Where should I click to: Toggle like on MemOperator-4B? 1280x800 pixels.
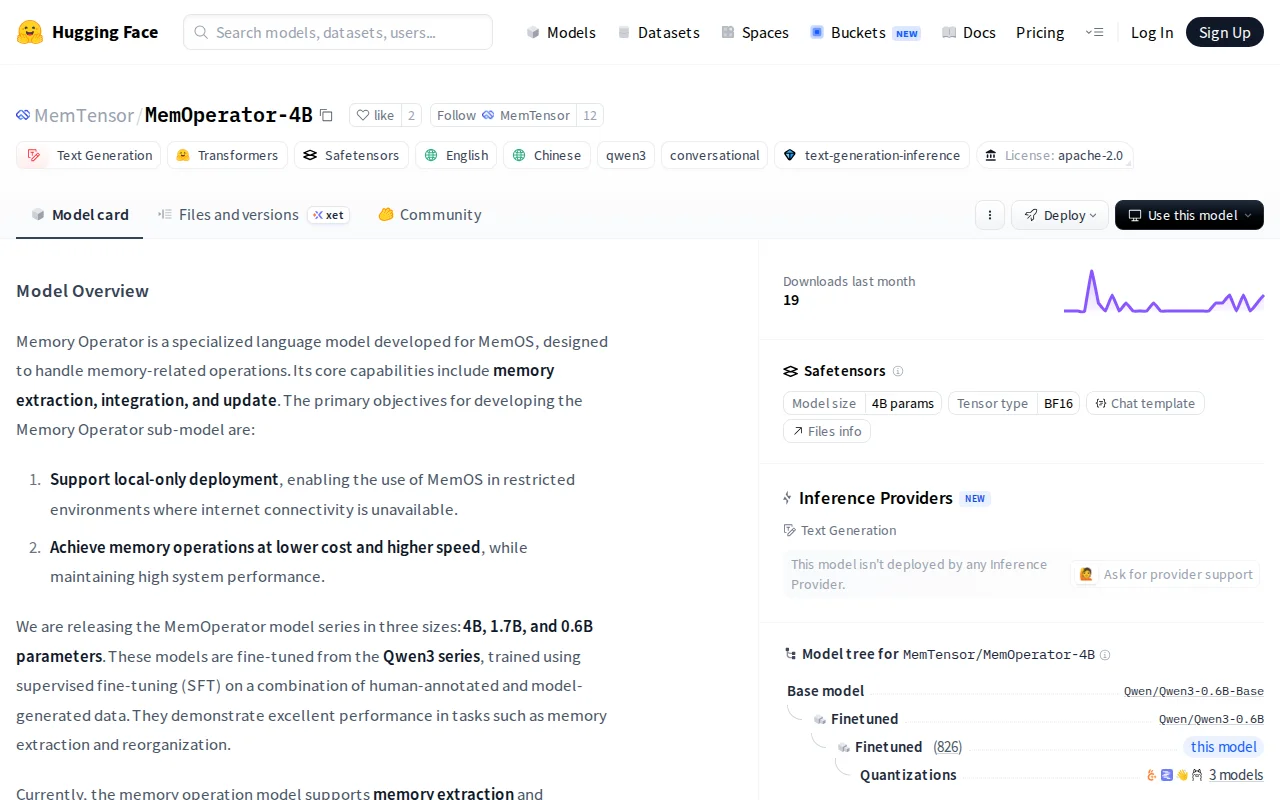(375, 115)
